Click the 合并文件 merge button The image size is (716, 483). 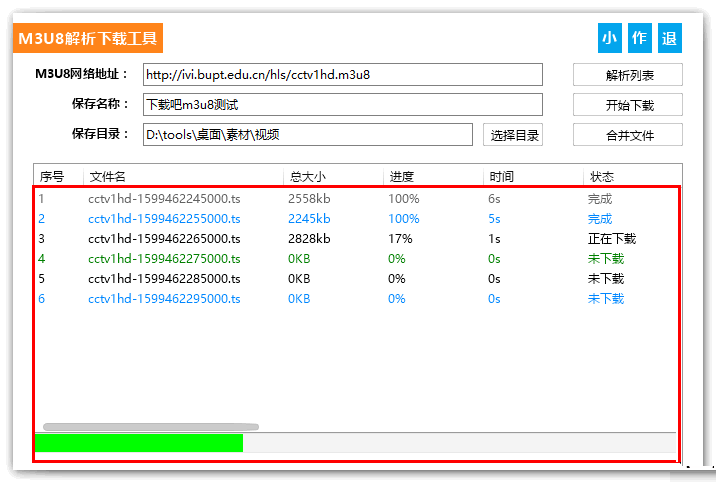(x=628, y=135)
